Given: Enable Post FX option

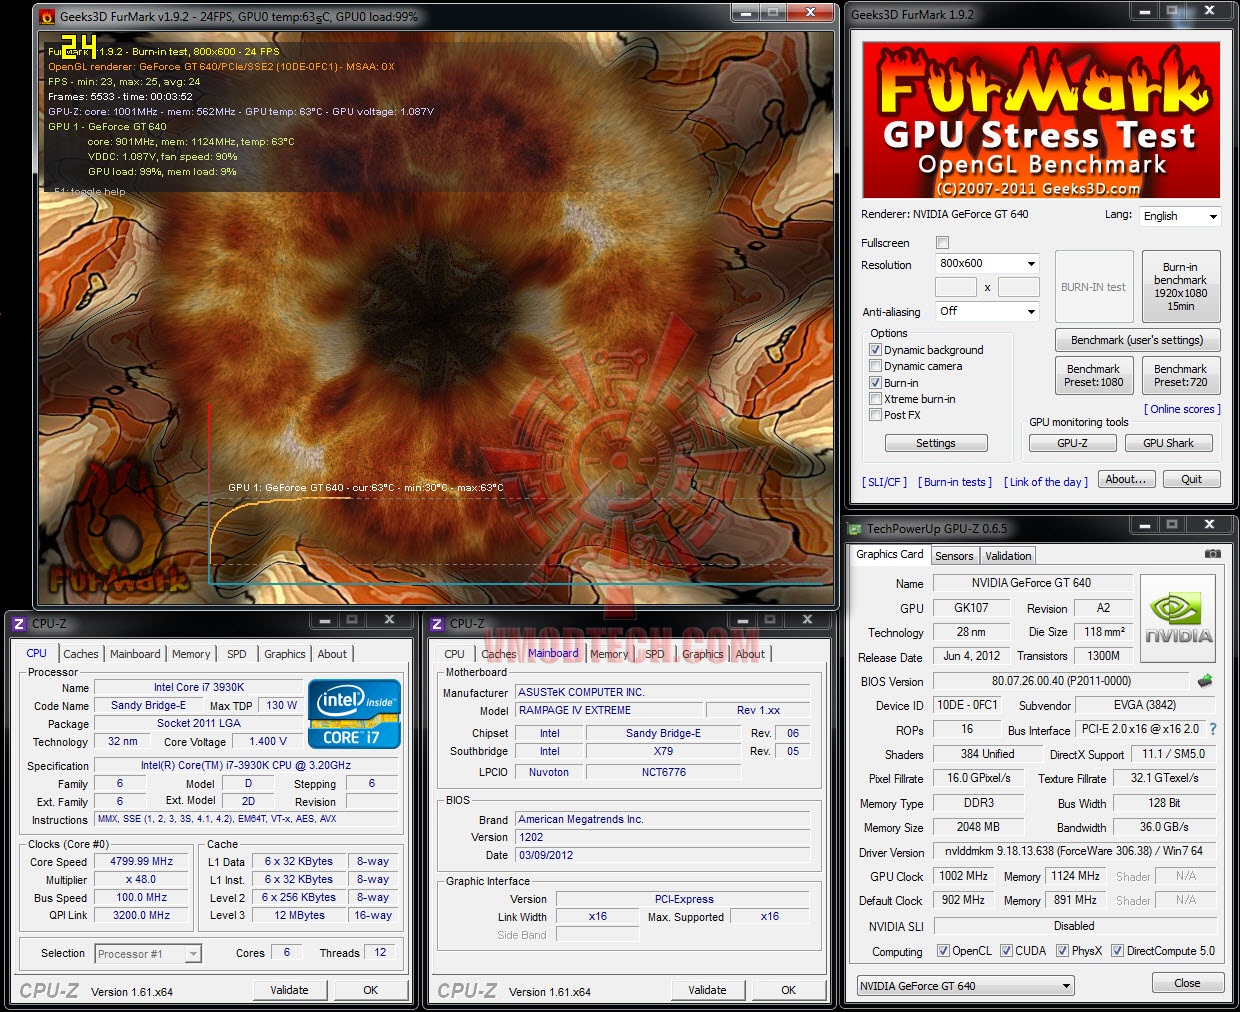Looking at the screenshot, I should point(875,415).
